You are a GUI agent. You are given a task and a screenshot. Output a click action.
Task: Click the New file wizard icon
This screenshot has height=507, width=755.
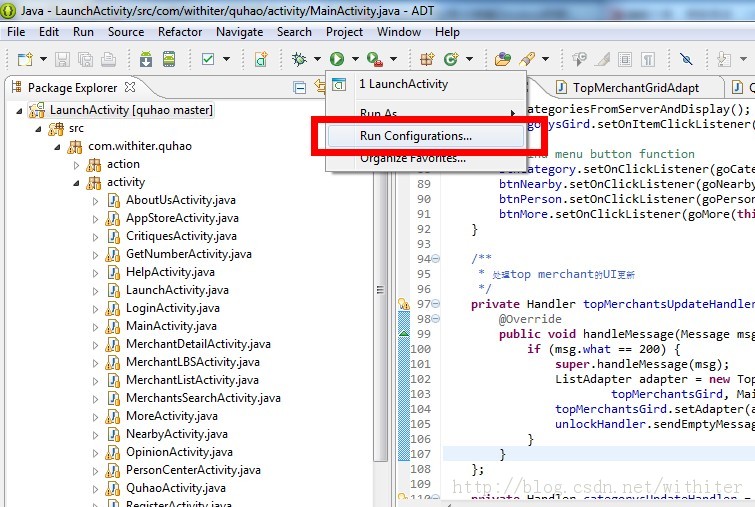(20, 59)
